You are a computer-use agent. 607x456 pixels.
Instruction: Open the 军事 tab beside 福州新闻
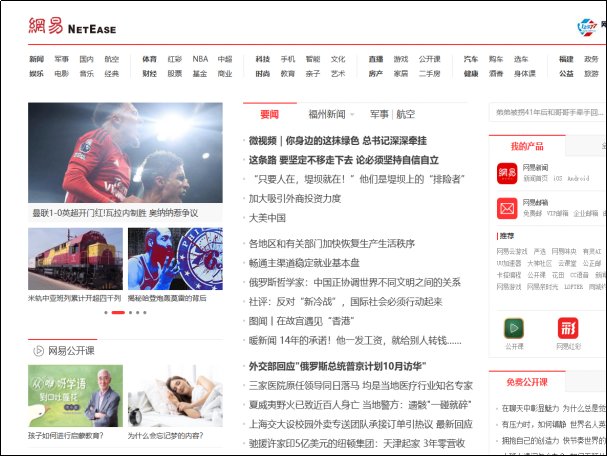point(379,114)
